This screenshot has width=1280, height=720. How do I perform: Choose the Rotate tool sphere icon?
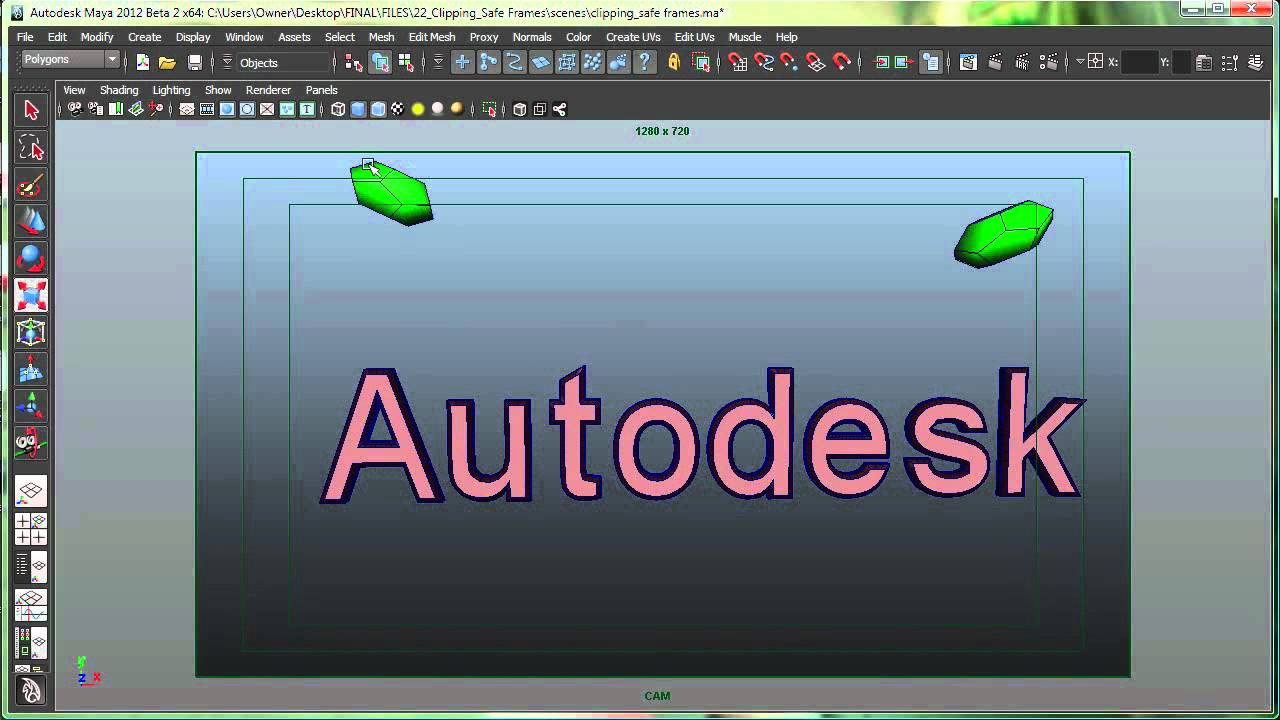pos(31,258)
